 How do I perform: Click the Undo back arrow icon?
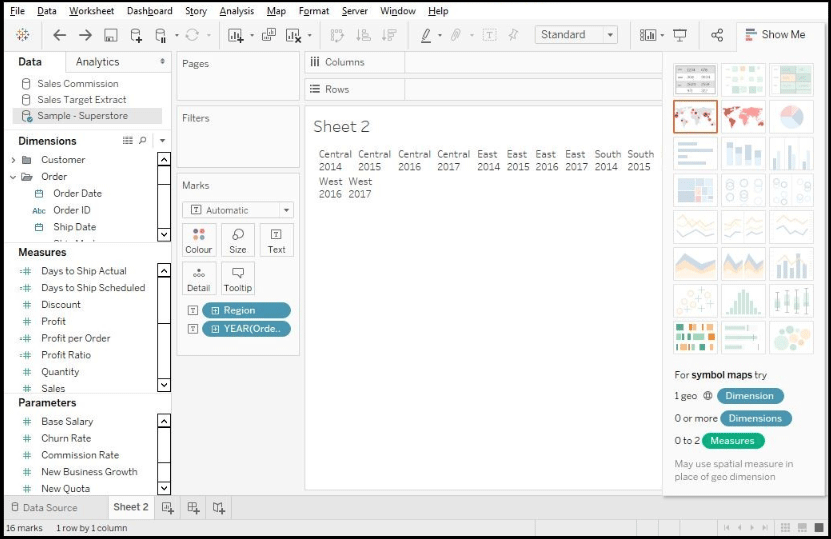(60, 35)
